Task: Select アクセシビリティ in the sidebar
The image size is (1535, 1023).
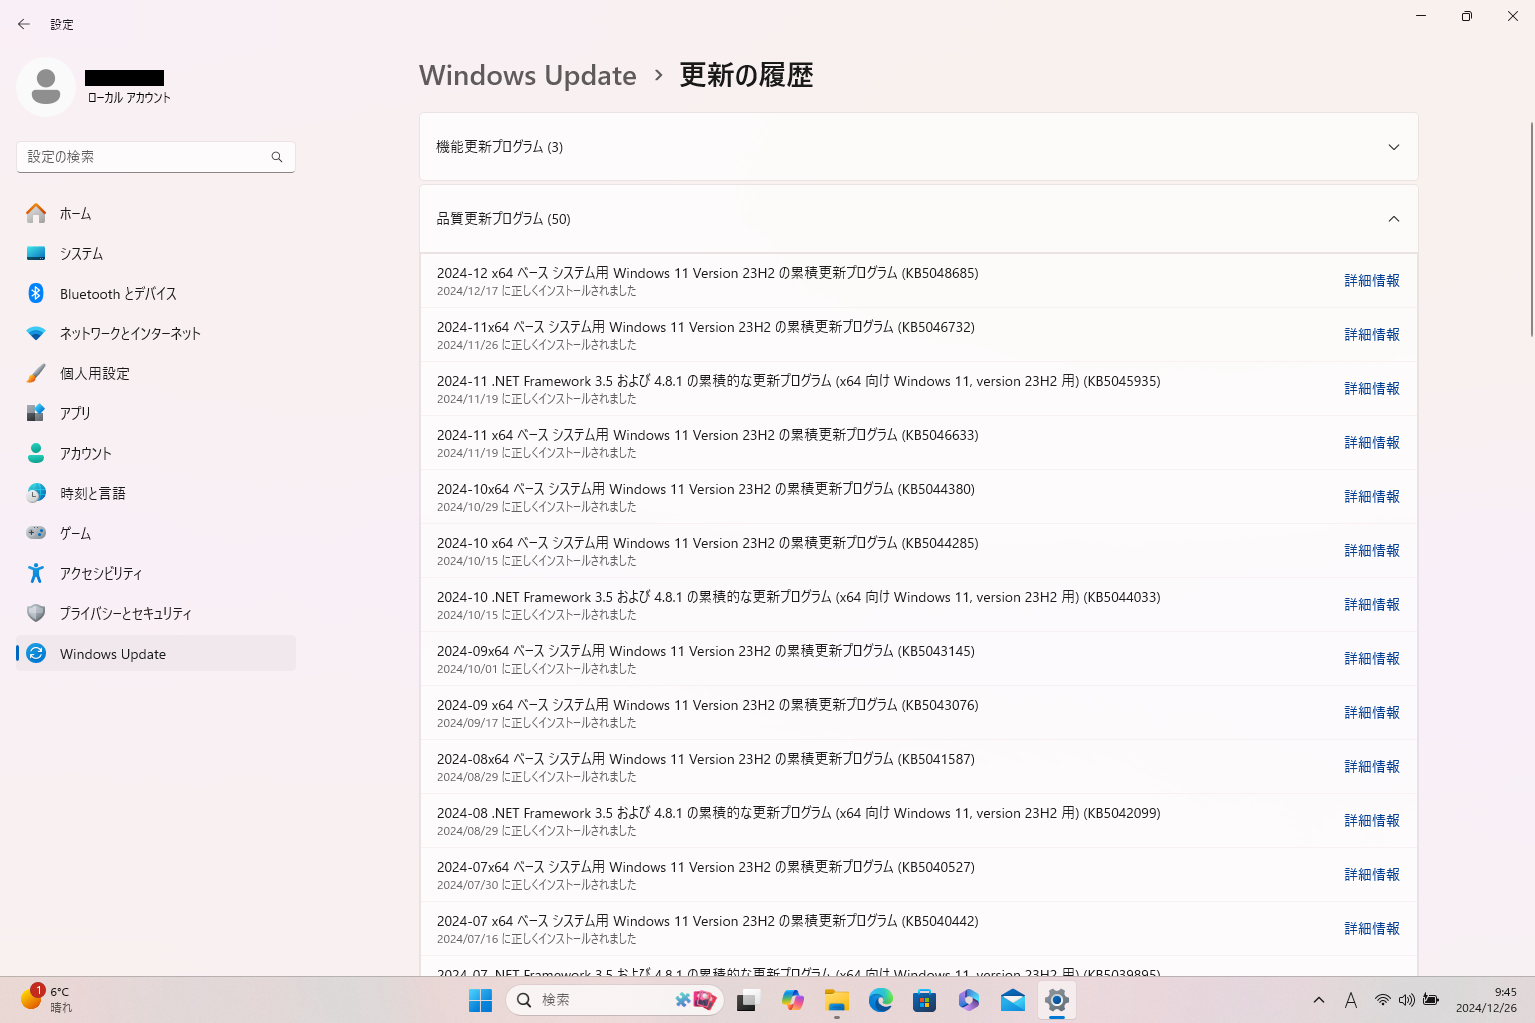Action: coord(100,574)
